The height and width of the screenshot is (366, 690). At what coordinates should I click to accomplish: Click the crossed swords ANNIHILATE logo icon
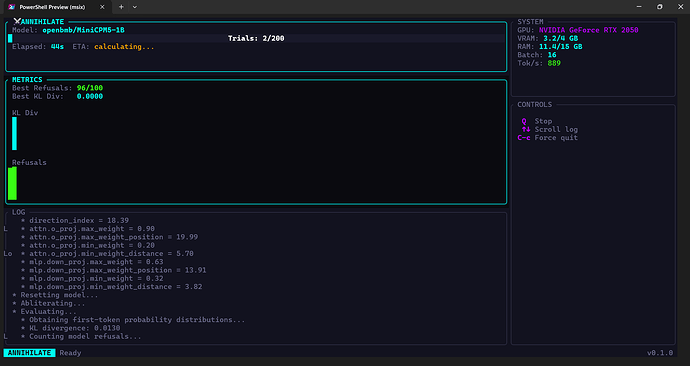(17, 21)
